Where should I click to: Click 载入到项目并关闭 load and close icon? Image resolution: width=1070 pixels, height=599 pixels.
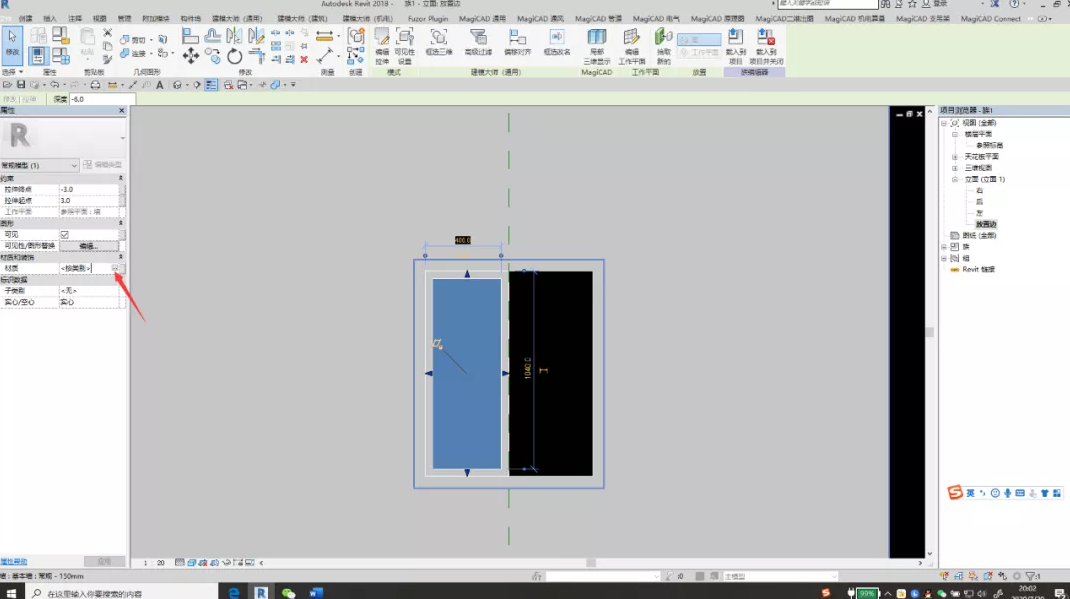click(x=766, y=46)
